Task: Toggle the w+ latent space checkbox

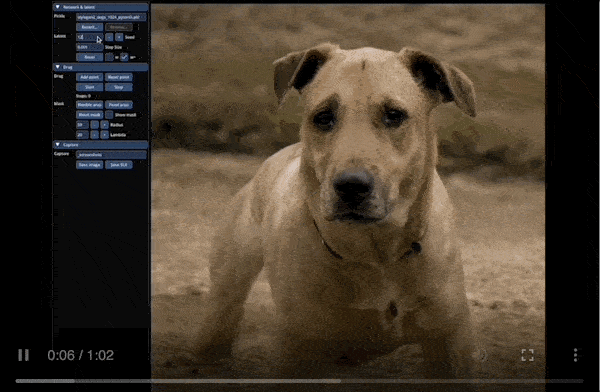Action: pyautogui.click(x=124, y=57)
